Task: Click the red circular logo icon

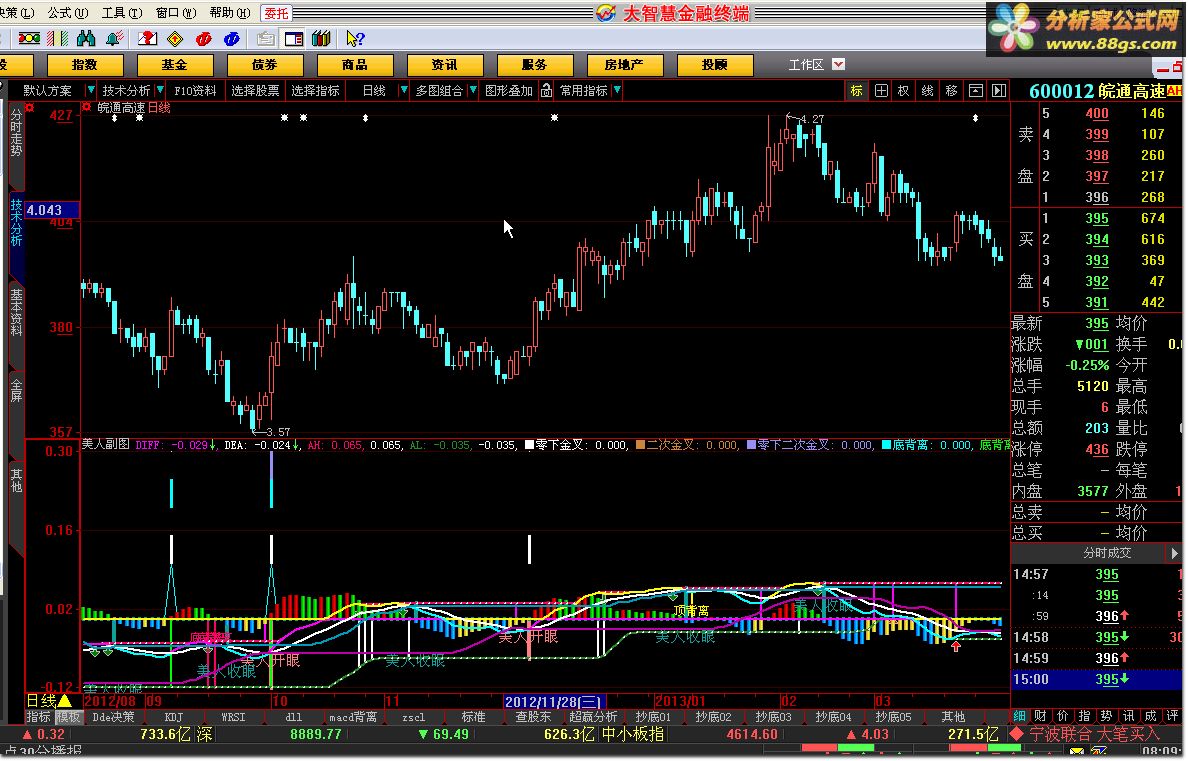Action: pos(203,39)
